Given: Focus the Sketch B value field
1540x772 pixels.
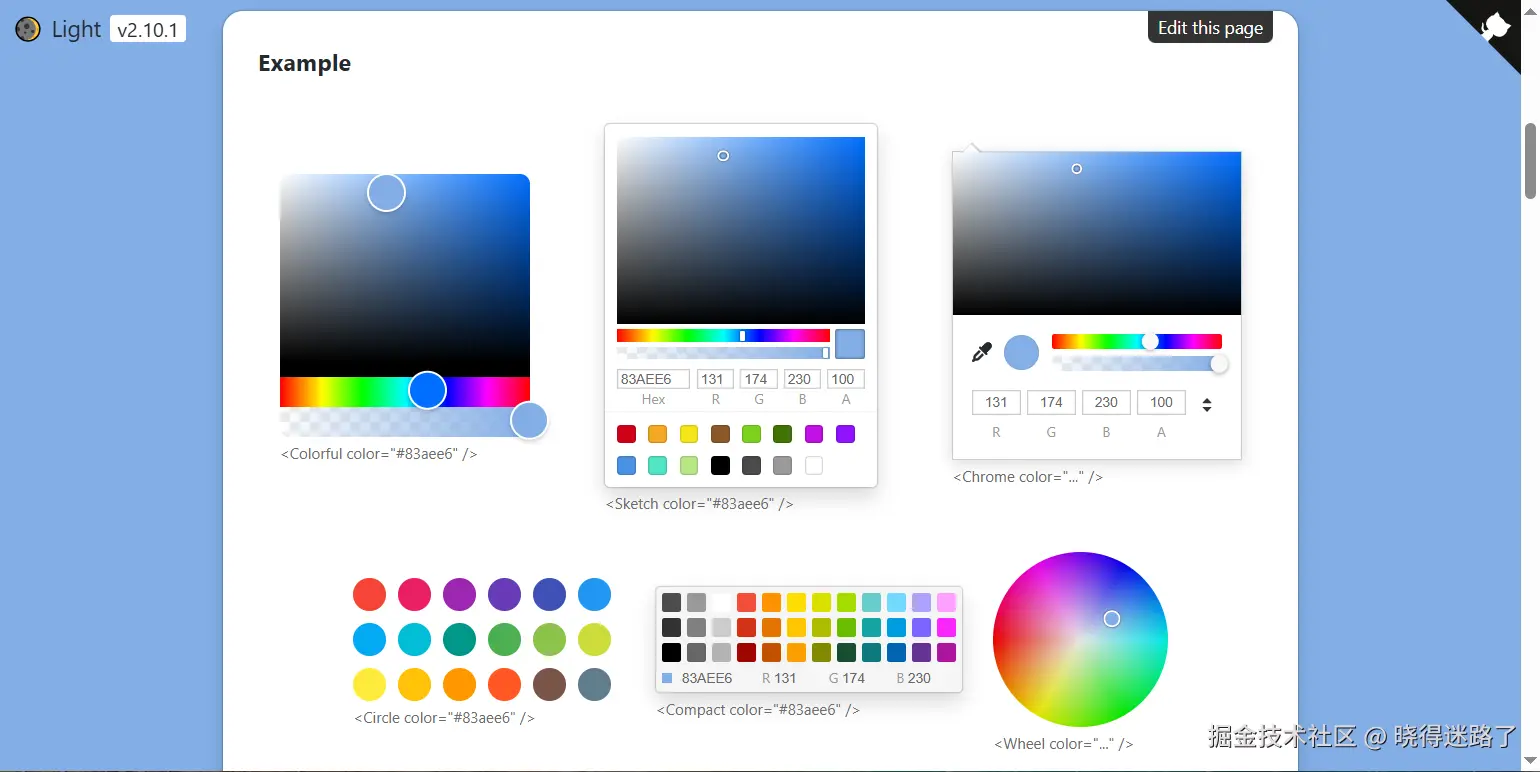Looking at the screenshot, I should click(802, 379).
